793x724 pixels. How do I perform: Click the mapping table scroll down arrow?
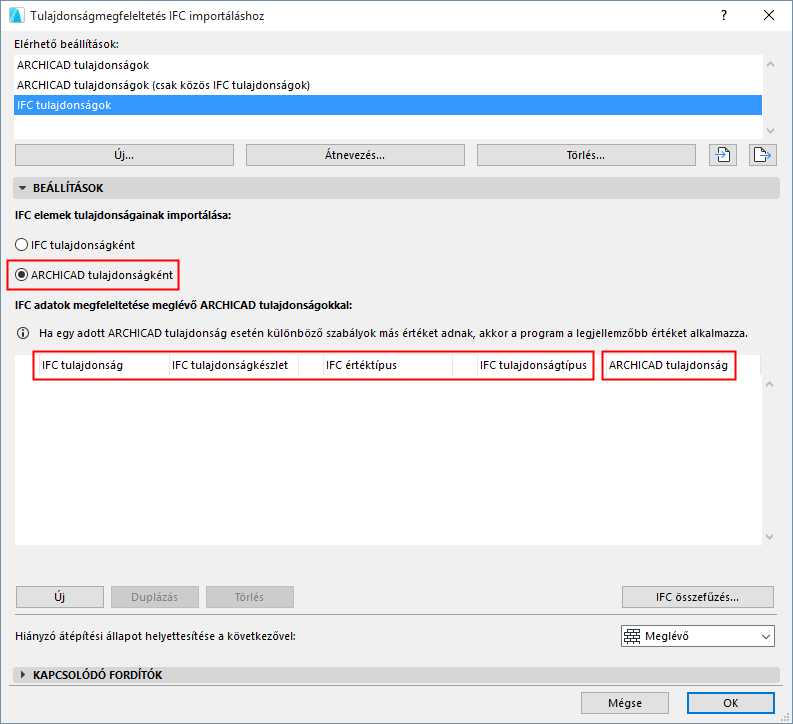[769, 537]
